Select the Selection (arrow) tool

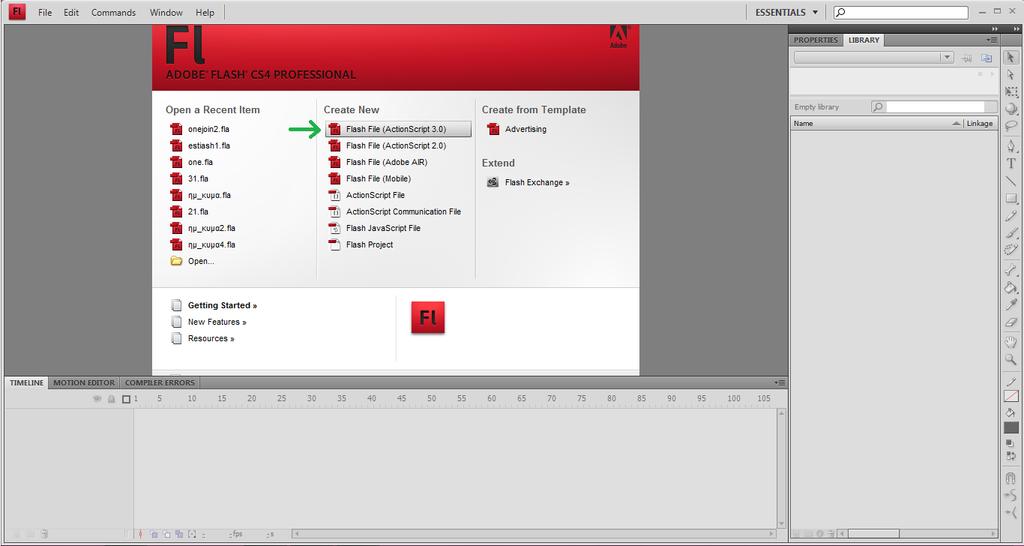coord(1011,57)
